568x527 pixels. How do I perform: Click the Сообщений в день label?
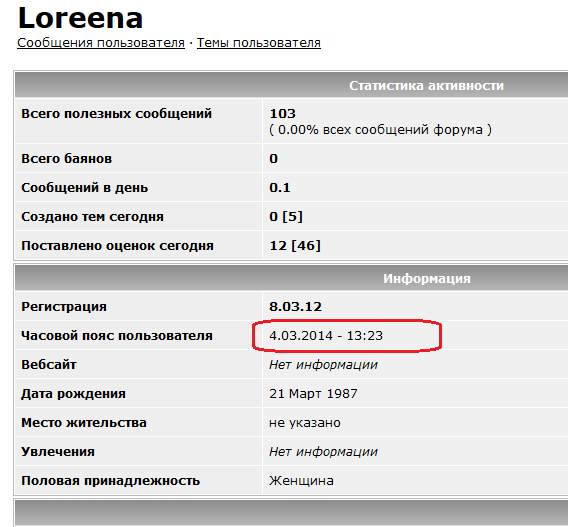point(84,188)
